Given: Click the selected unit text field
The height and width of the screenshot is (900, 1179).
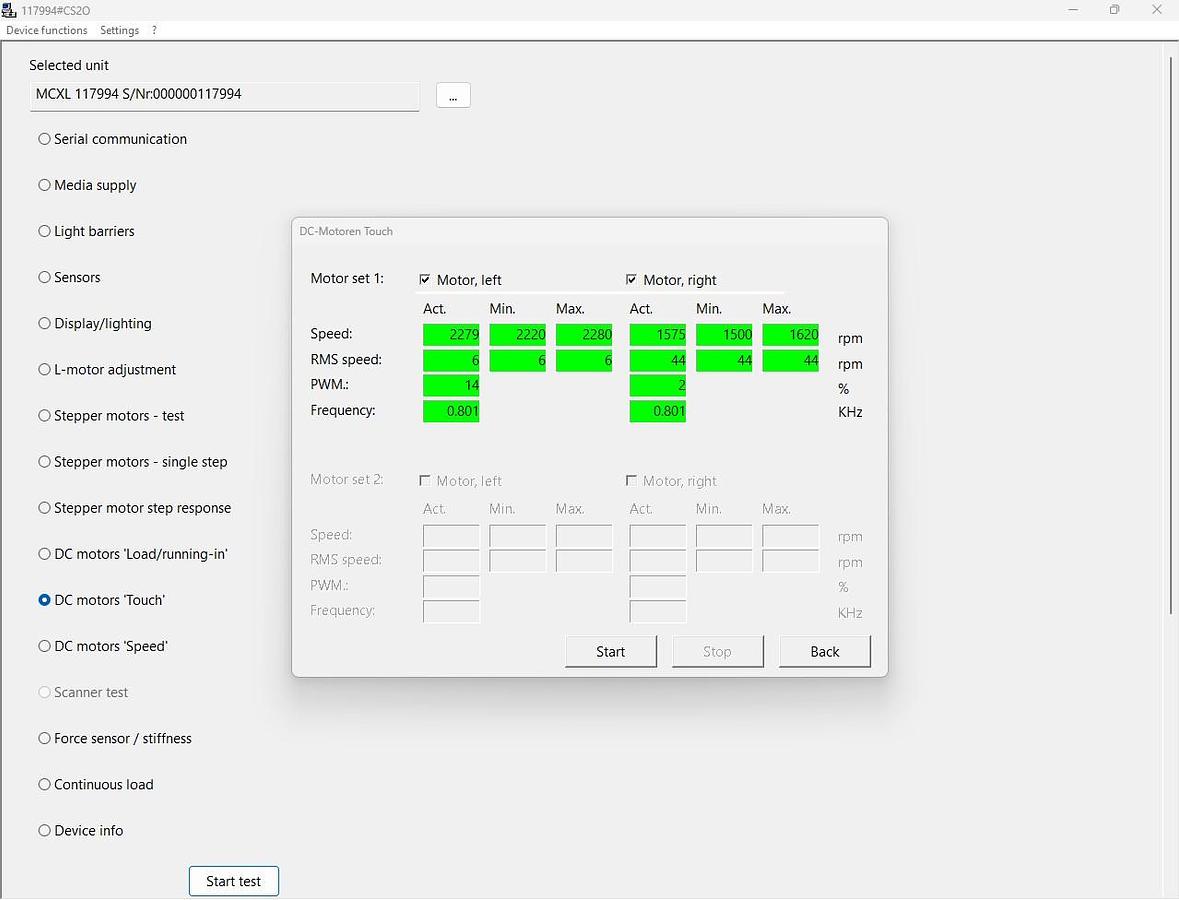Looking at the screenshot, I should click(x=225, y=95).
